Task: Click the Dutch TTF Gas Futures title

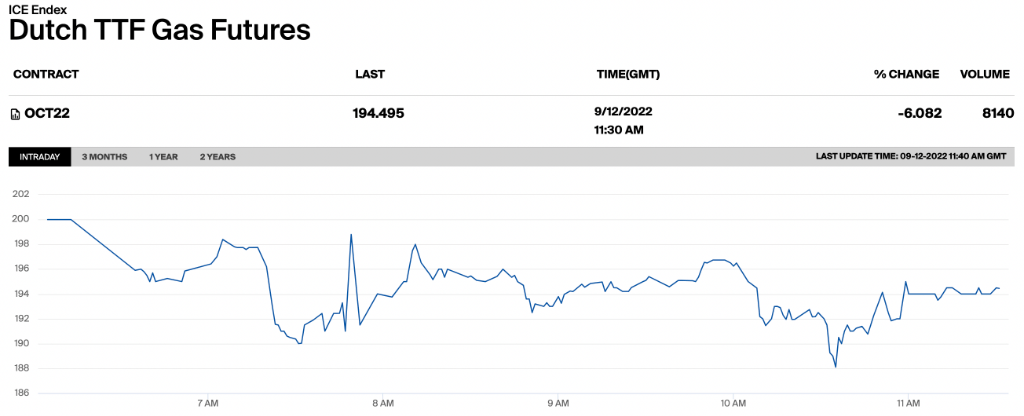Action: pyautogui.click(x=160, y=31)
